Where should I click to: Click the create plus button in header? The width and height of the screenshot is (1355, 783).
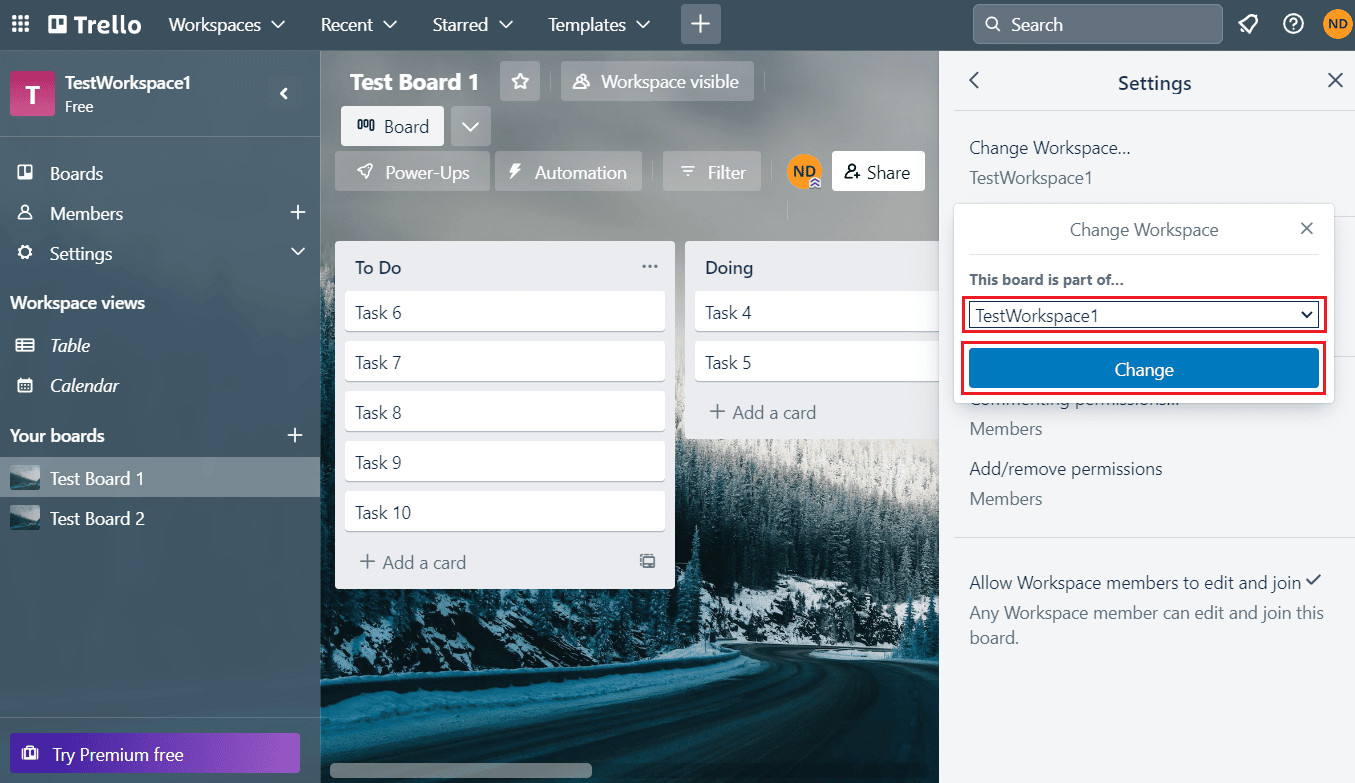coord(701,24)
